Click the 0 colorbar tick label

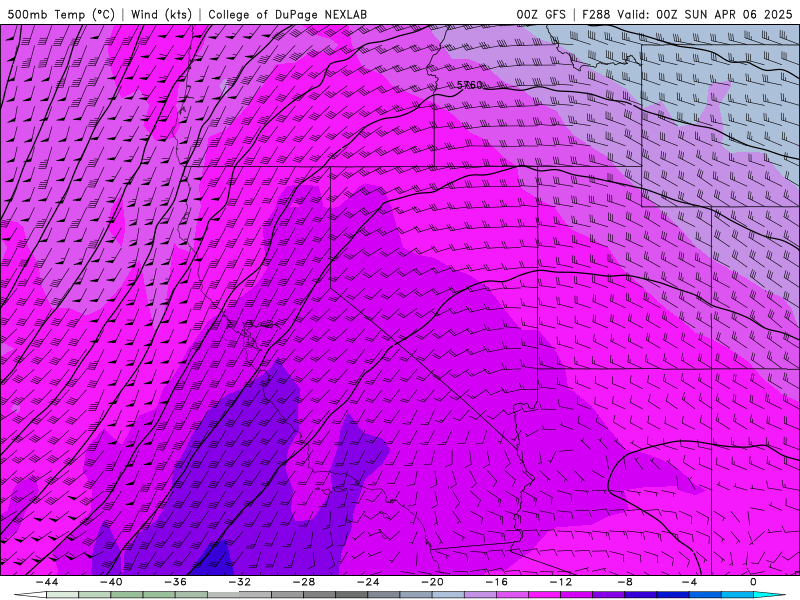(754, 582)
